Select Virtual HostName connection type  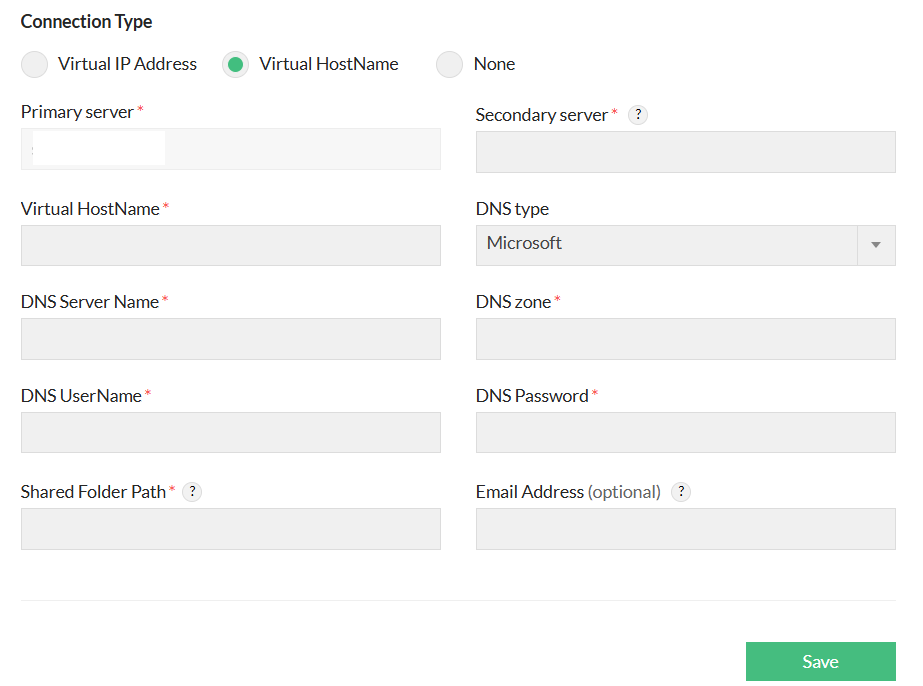[x=235, y=65]
